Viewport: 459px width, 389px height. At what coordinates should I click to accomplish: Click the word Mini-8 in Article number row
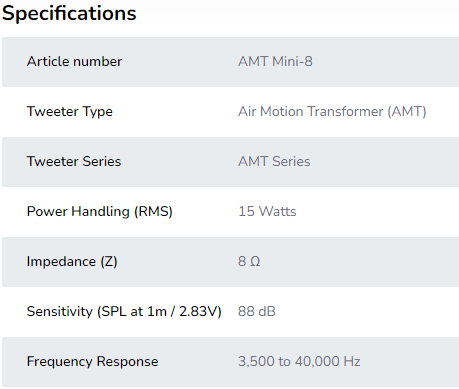pyautogui.click(x=292, y=61)
